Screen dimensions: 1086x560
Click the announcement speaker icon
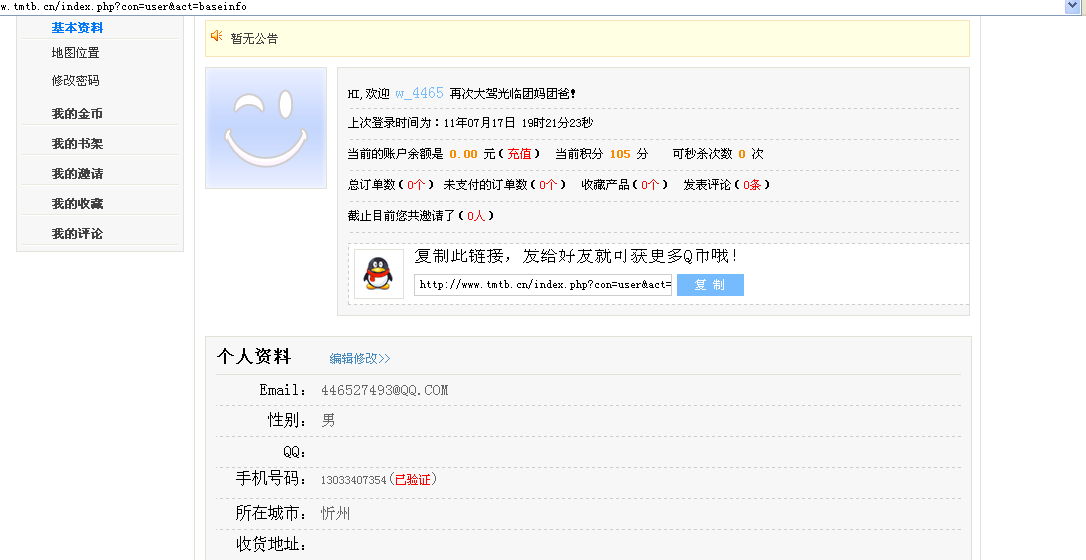[216, 37]
